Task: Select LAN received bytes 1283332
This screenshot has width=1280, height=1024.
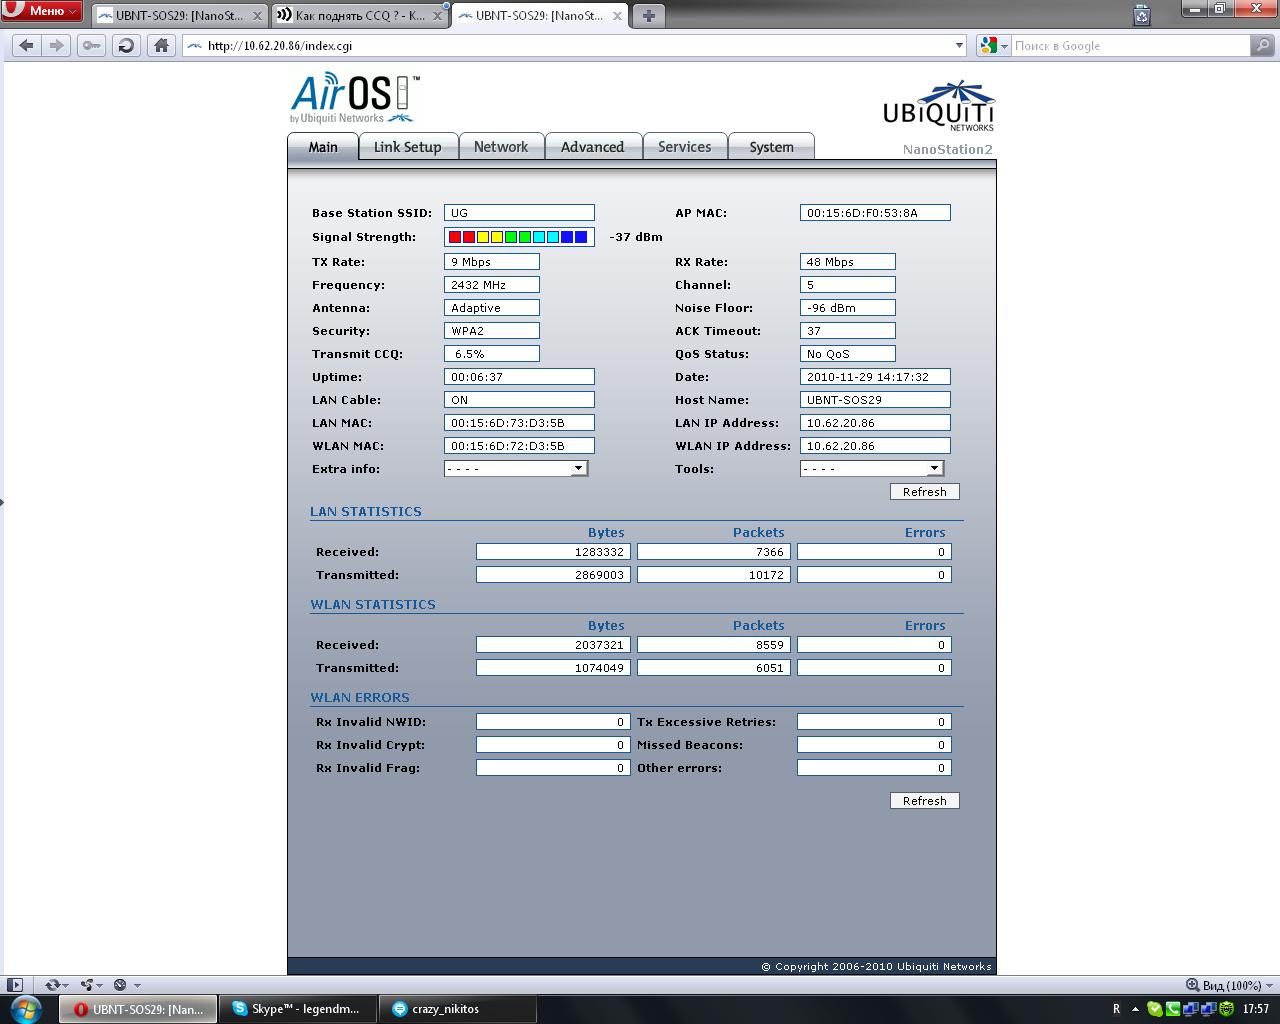Action: (x=553, y=552)
